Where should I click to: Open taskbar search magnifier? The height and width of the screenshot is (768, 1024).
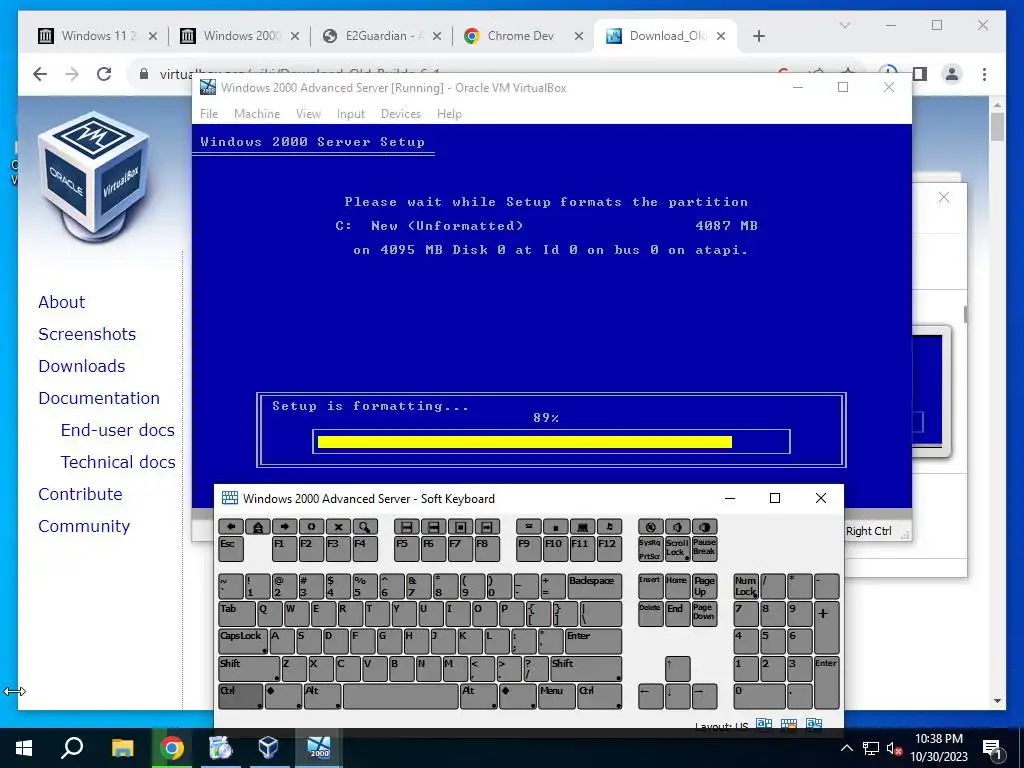click(x=72, y=747)
